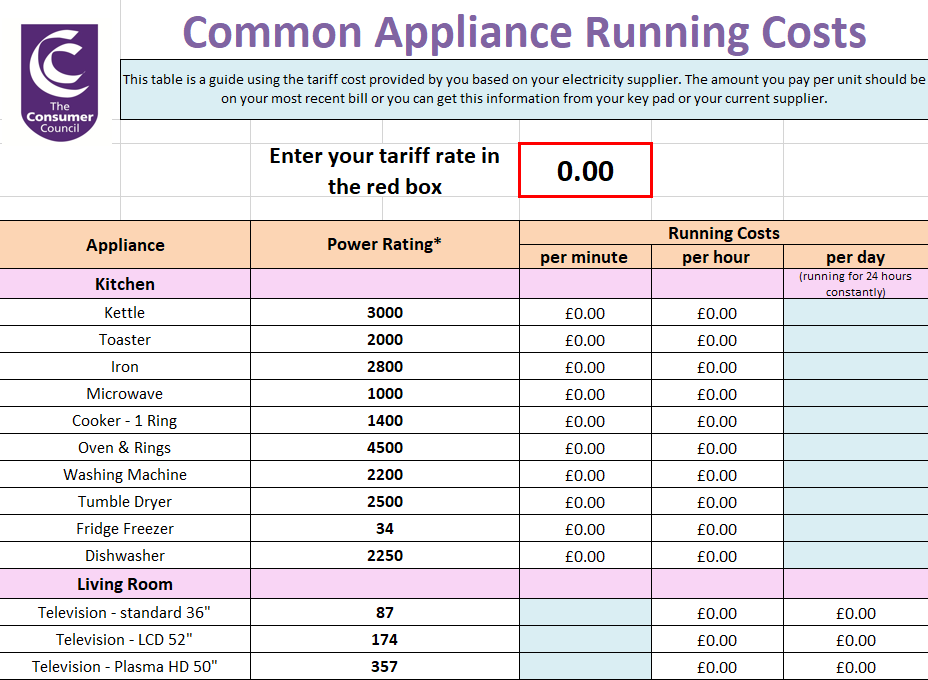Select Microwave per minute cost cell
The width and height of the screenshot is (928, 680).
[x=585, y=394]
